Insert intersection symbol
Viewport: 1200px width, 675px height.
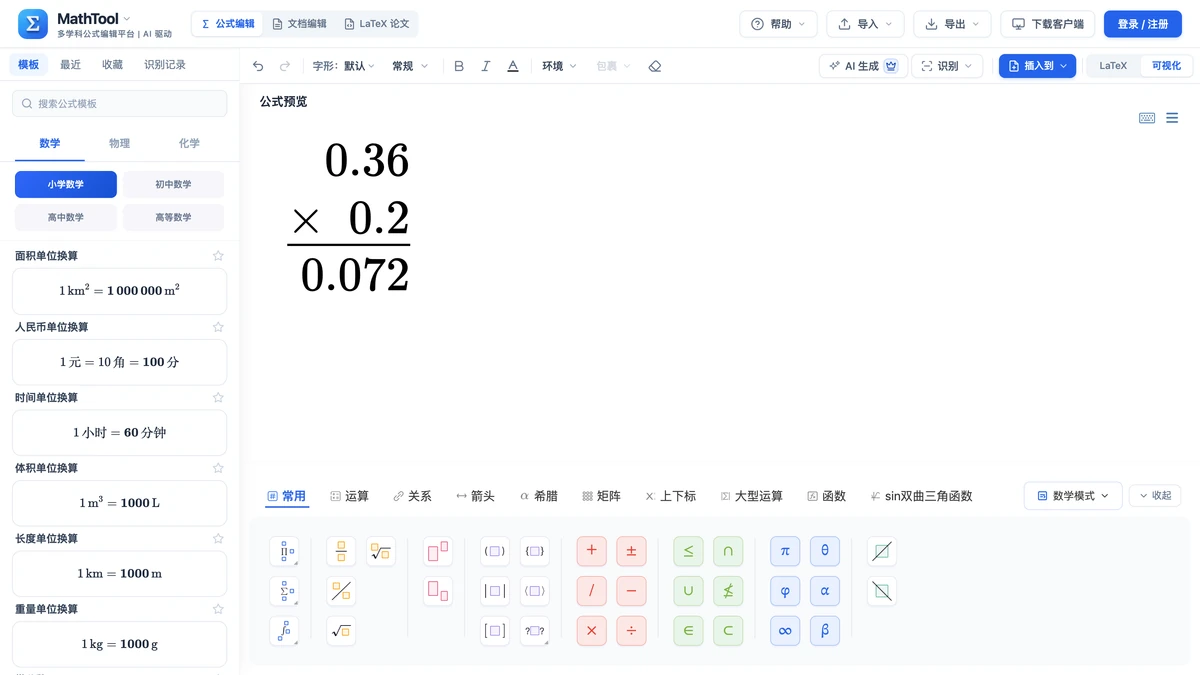(728, 551)
